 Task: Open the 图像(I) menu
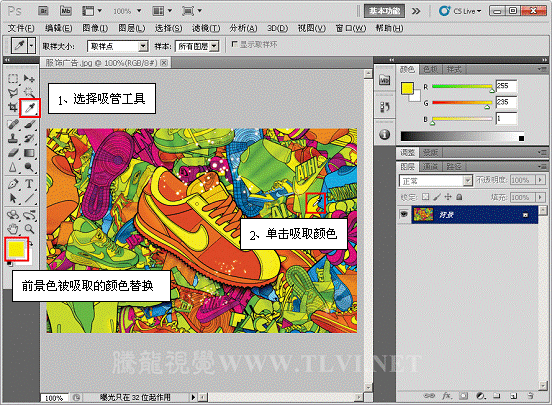point(95,28)
